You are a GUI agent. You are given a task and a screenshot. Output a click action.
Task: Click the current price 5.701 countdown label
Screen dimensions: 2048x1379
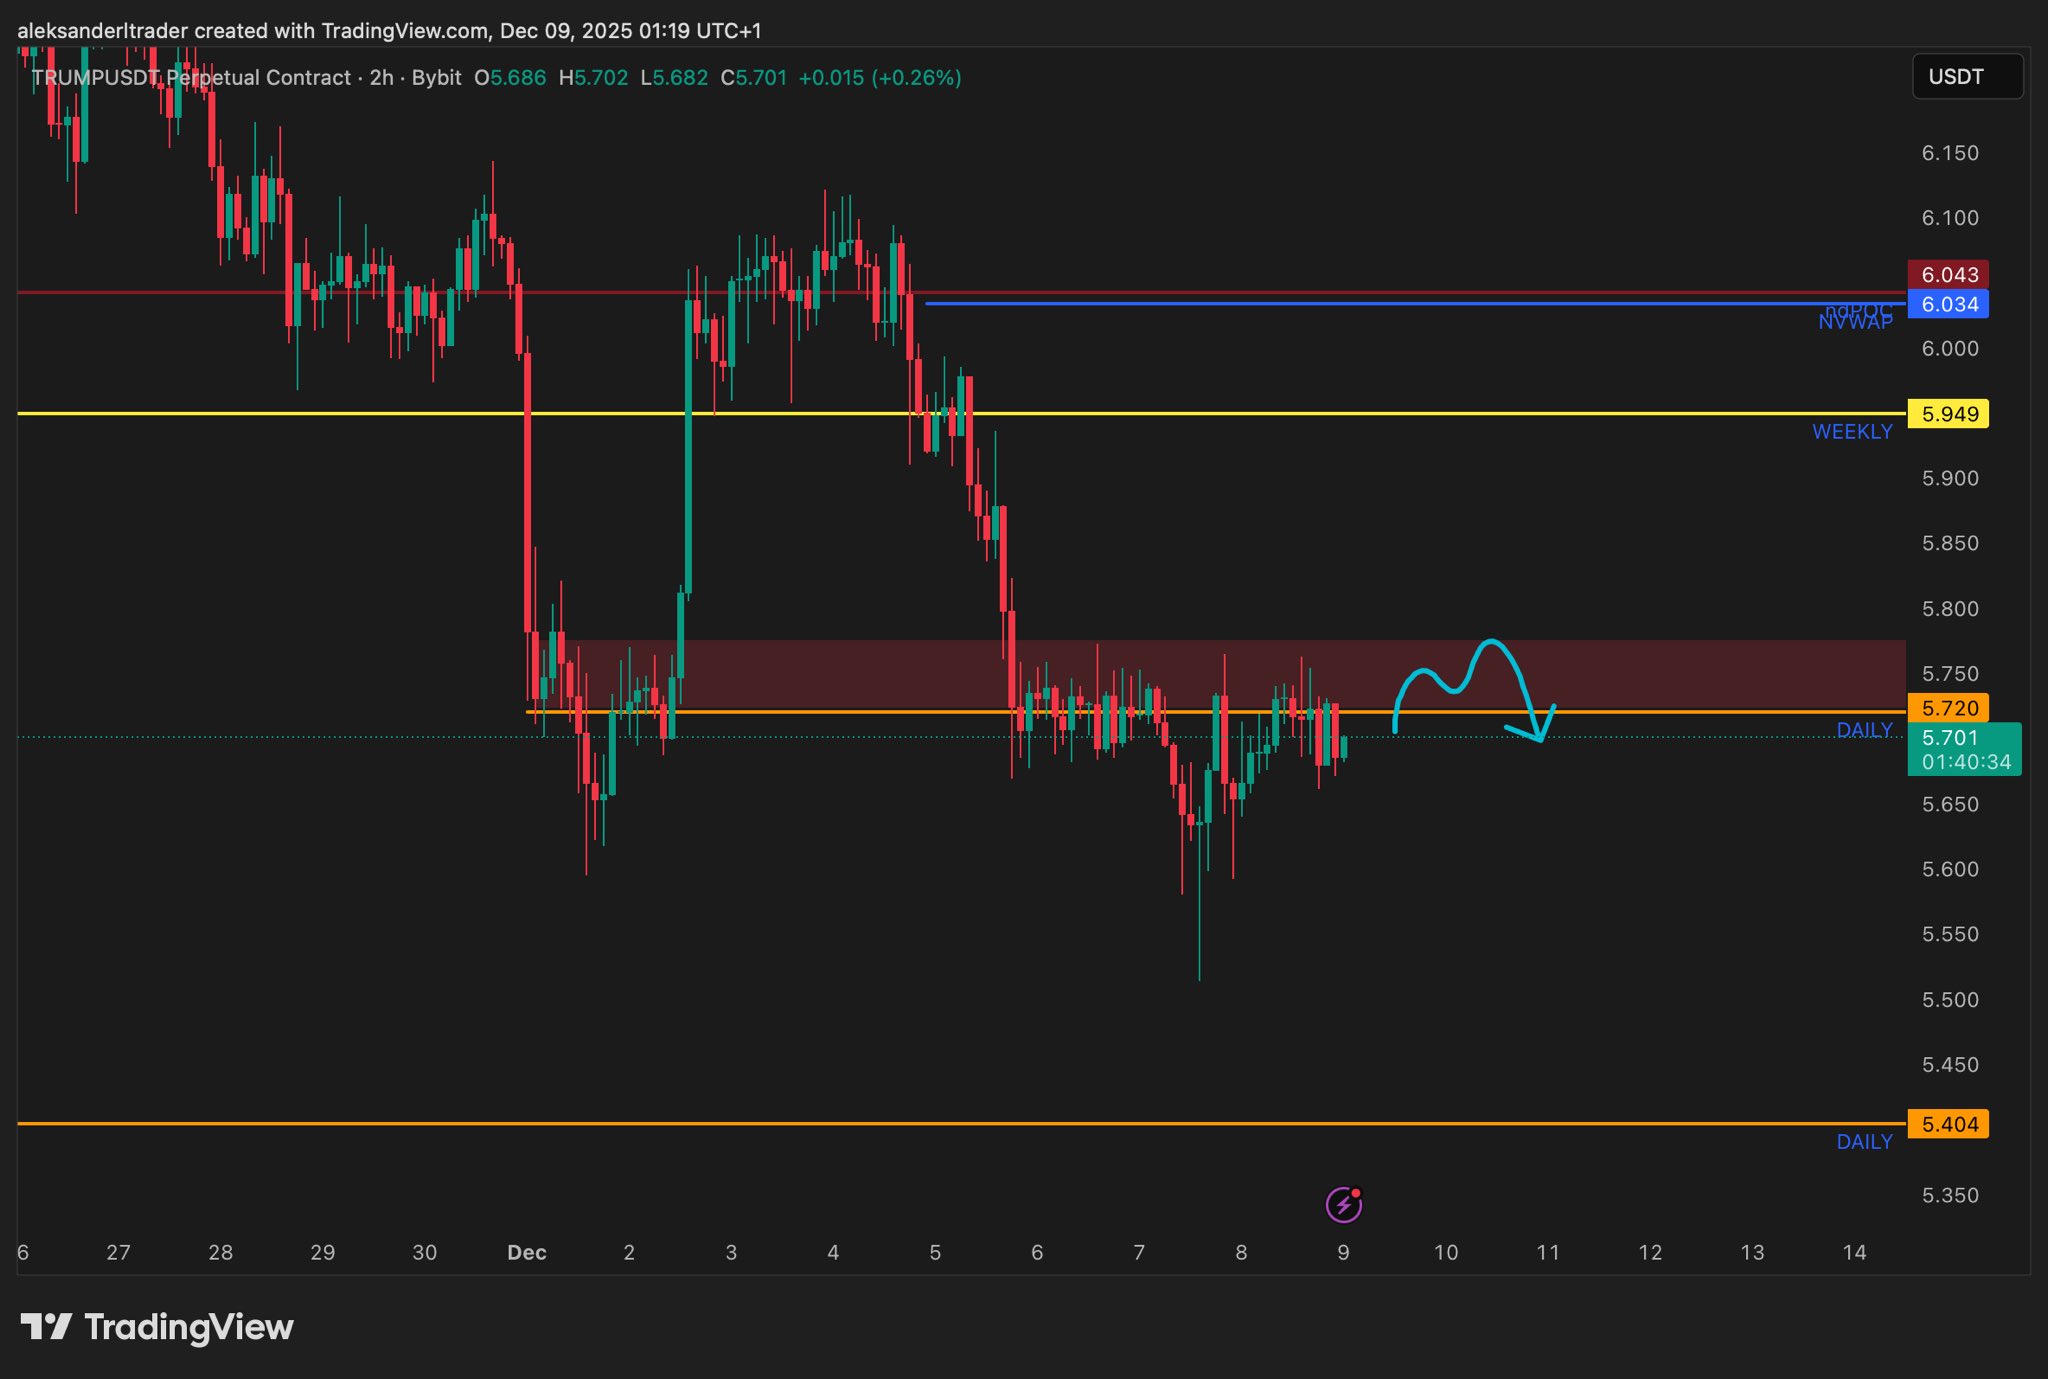pyautogui.click(x=1964, y=750)
